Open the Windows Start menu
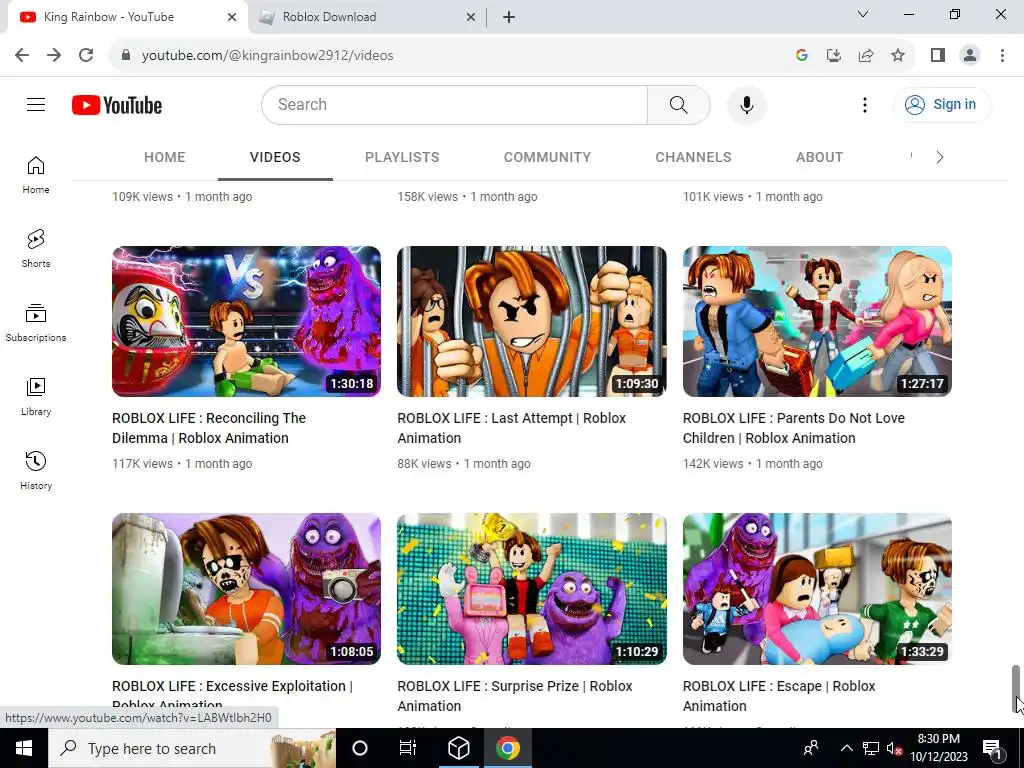Screen dimensions: 1024x768 24,748
